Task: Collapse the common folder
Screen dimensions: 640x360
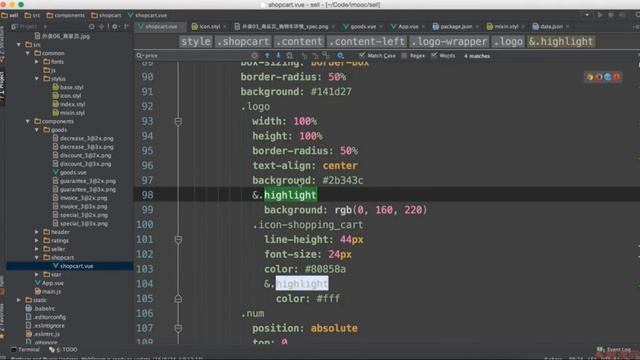Action: click(x=28, y=53)
